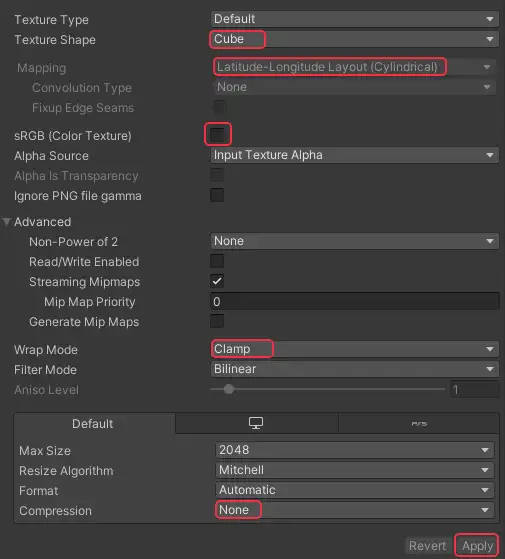Open the Texture Shape dropdown showing Cube

coord(355,39)
